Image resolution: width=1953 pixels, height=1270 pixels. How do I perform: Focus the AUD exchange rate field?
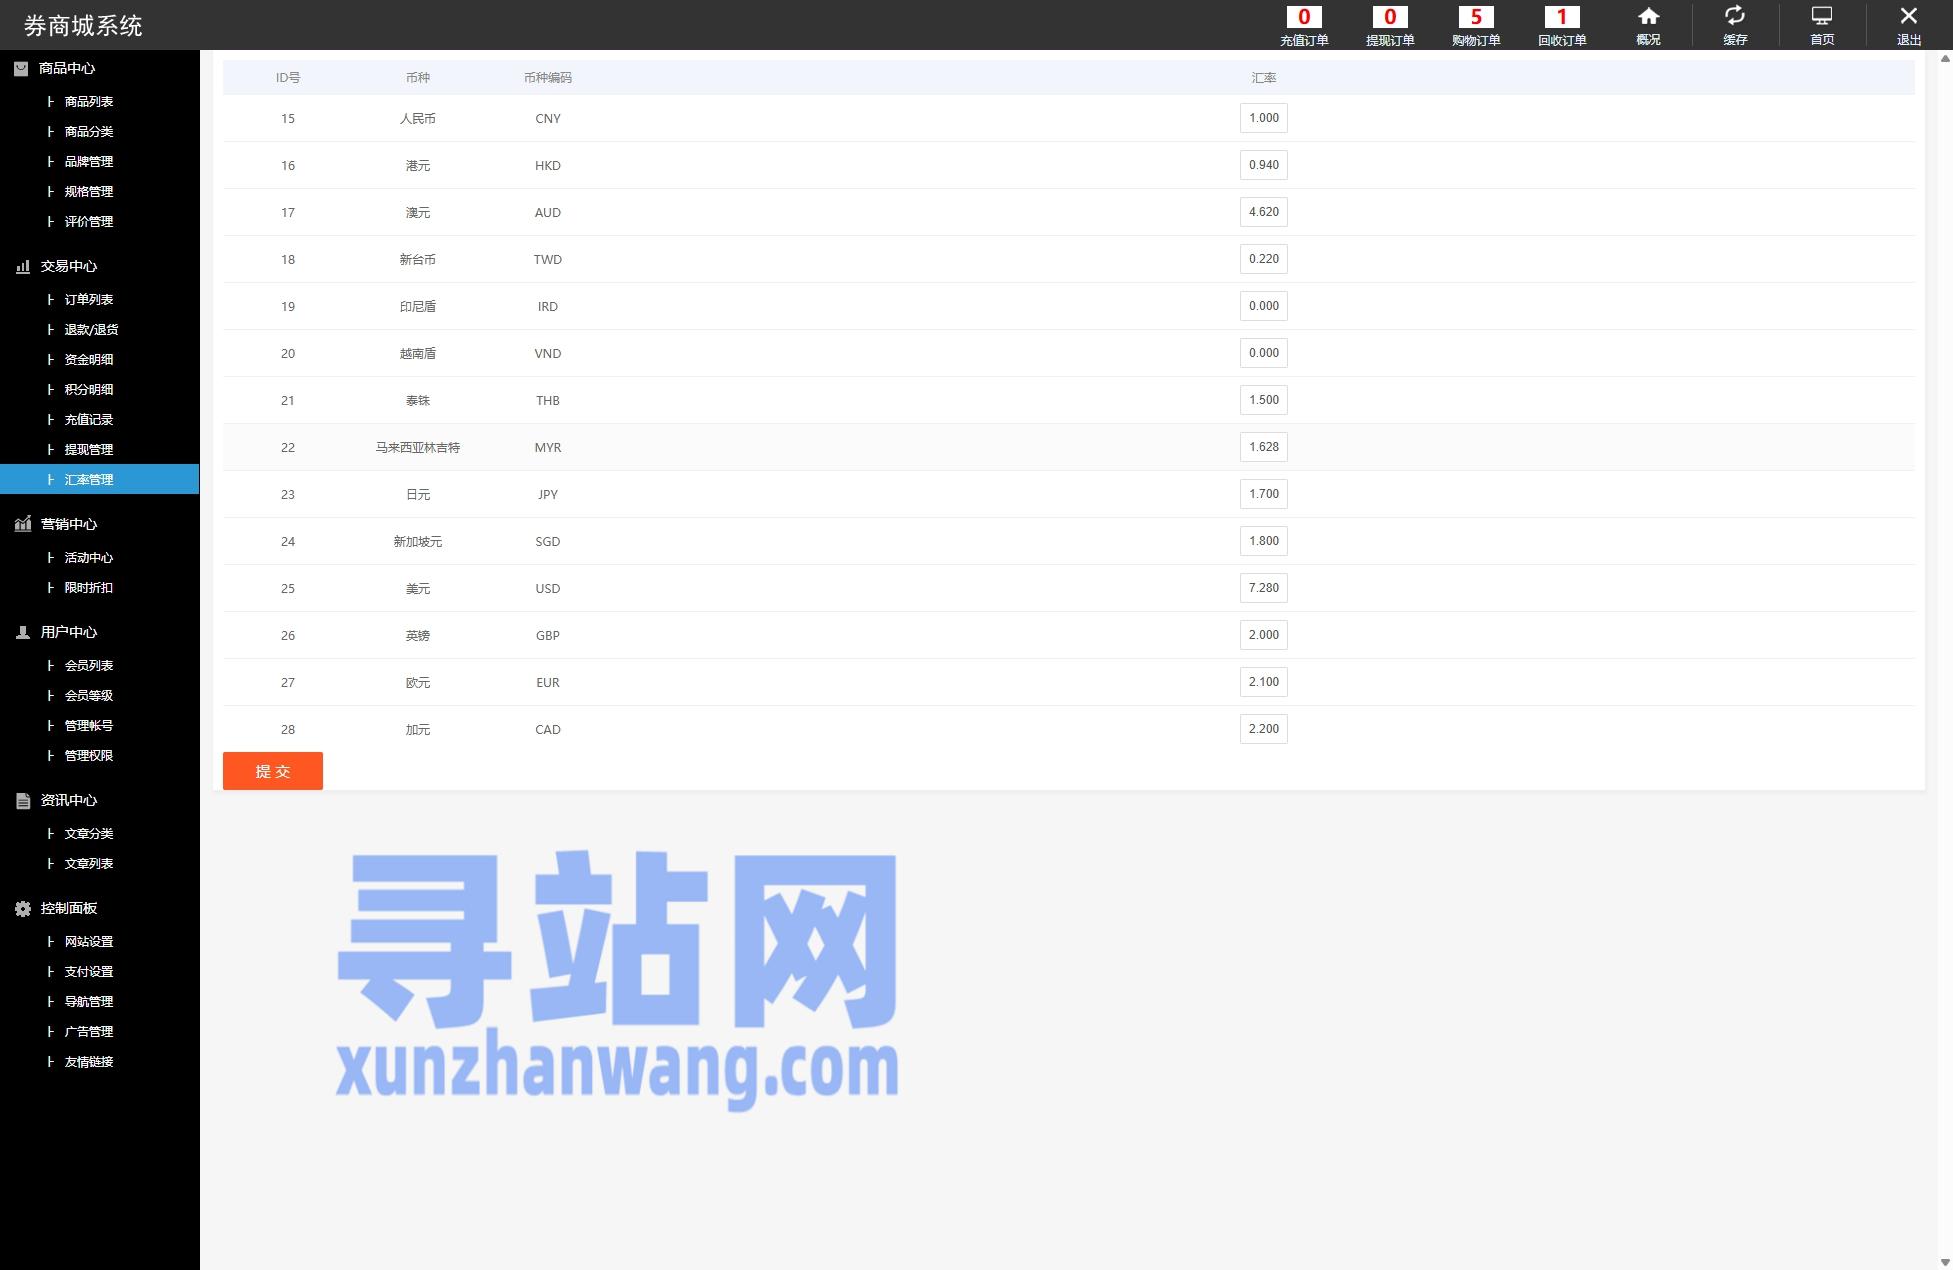1264,212
